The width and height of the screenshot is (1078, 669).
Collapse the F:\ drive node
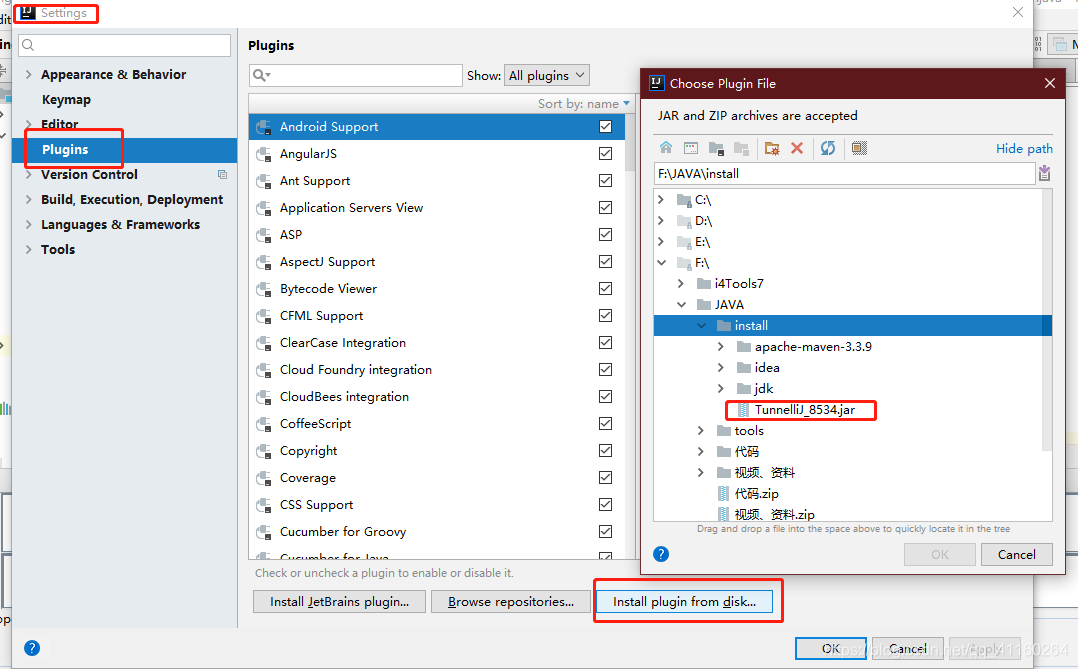[661, 263]
